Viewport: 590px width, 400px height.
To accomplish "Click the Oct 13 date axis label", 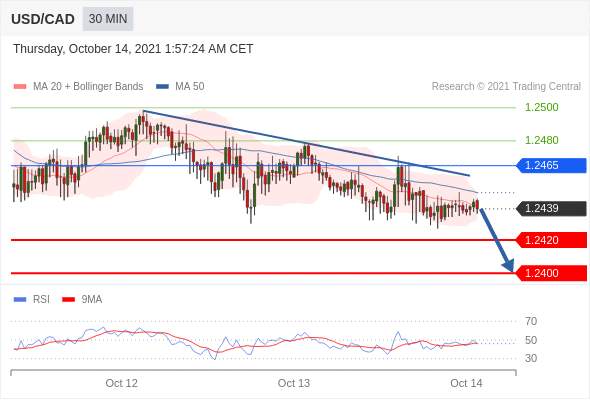I will (x=293, y=383).
